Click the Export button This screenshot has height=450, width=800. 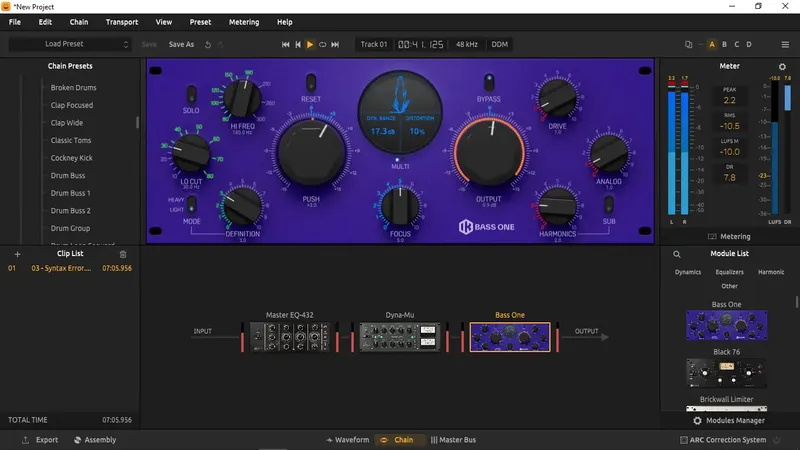tap(40, 440)
